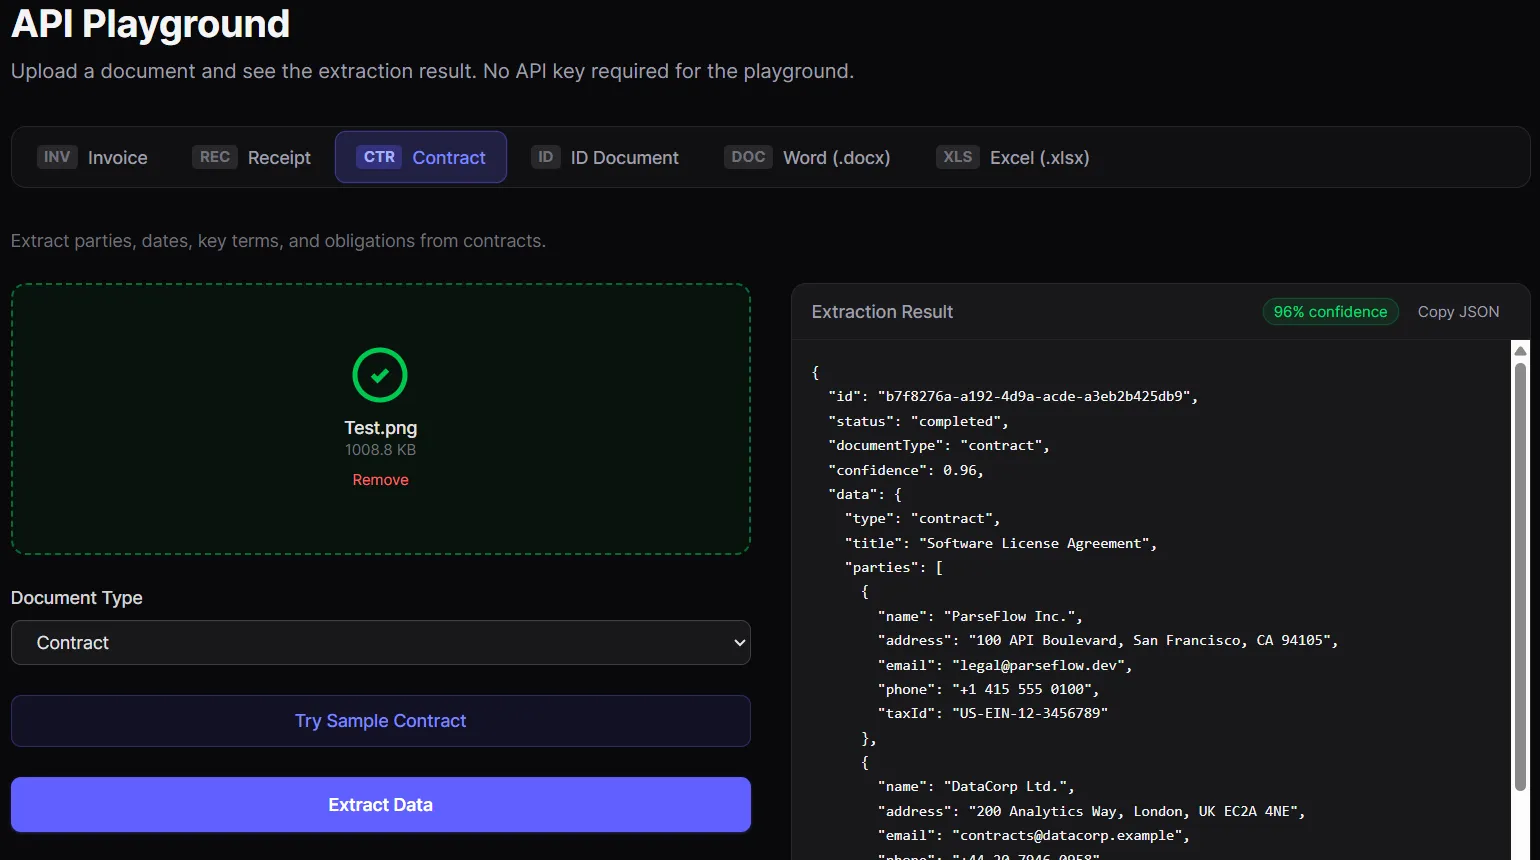This screenshot has width=1540, height=860.
Task: Click the CTR badge icon
Action: [379, 157]
